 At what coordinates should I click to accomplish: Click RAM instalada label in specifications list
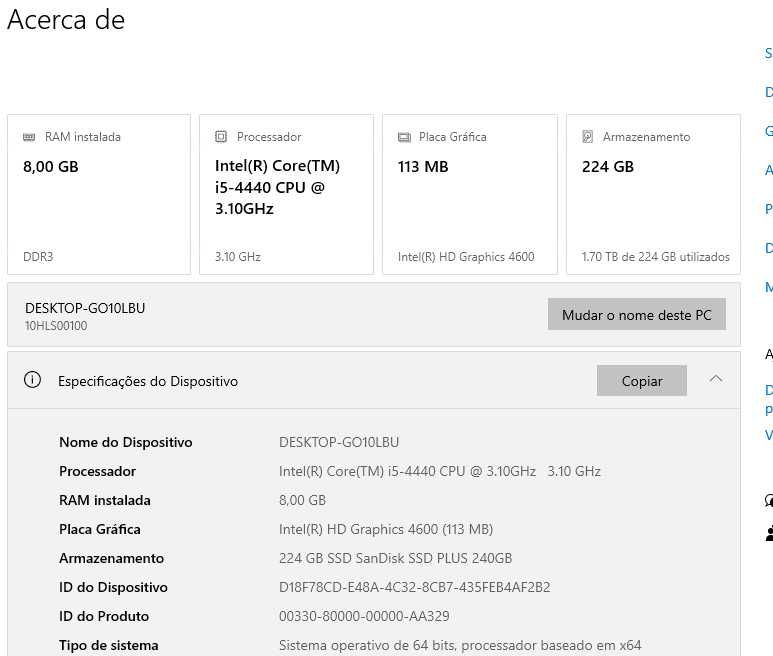[105, 500]
